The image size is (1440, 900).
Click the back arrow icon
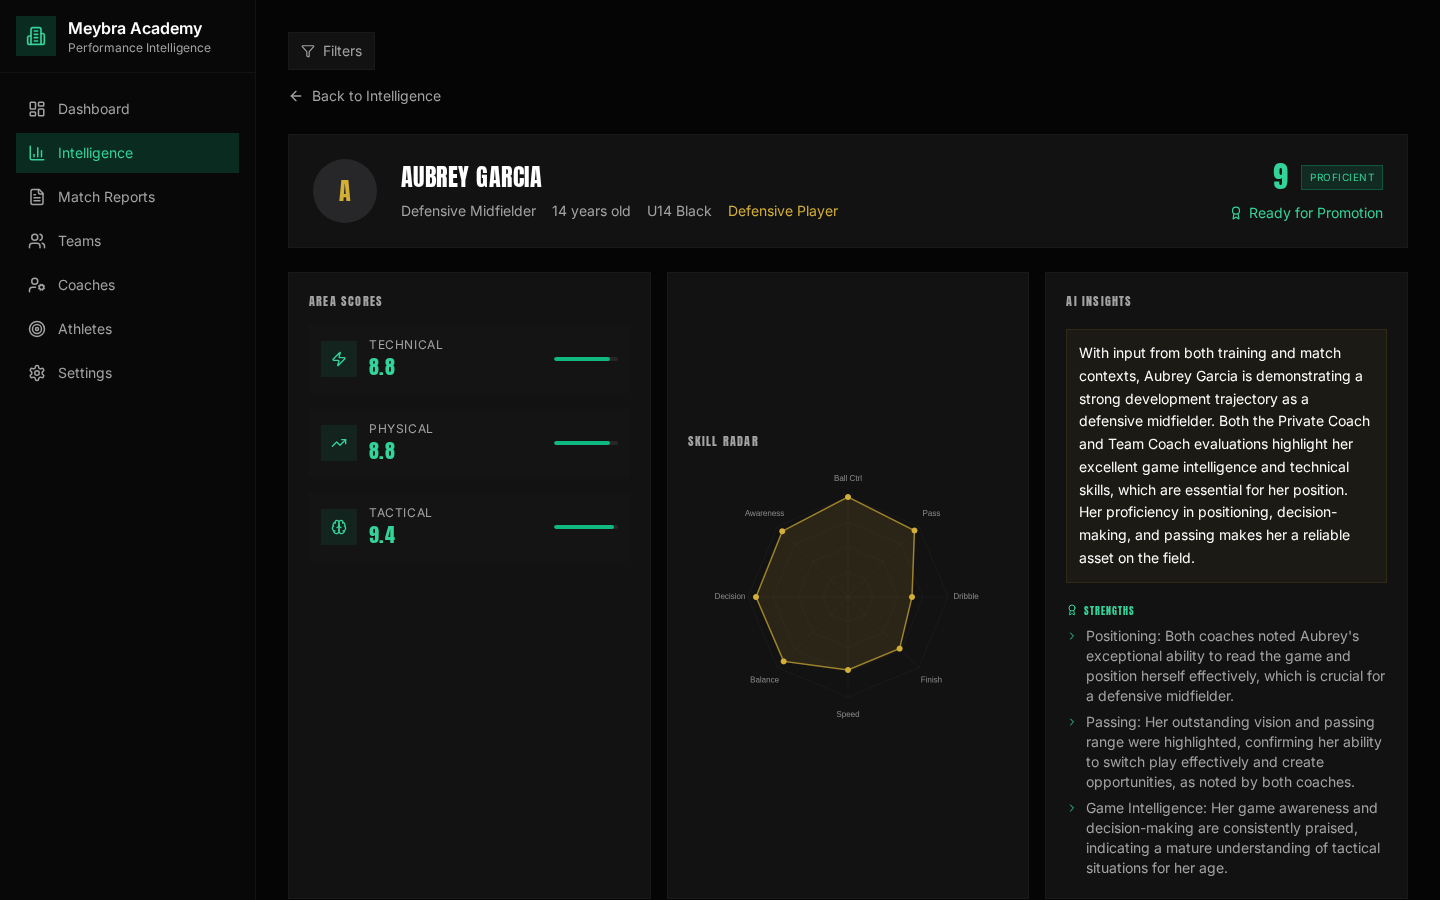[x=296, y=96]
